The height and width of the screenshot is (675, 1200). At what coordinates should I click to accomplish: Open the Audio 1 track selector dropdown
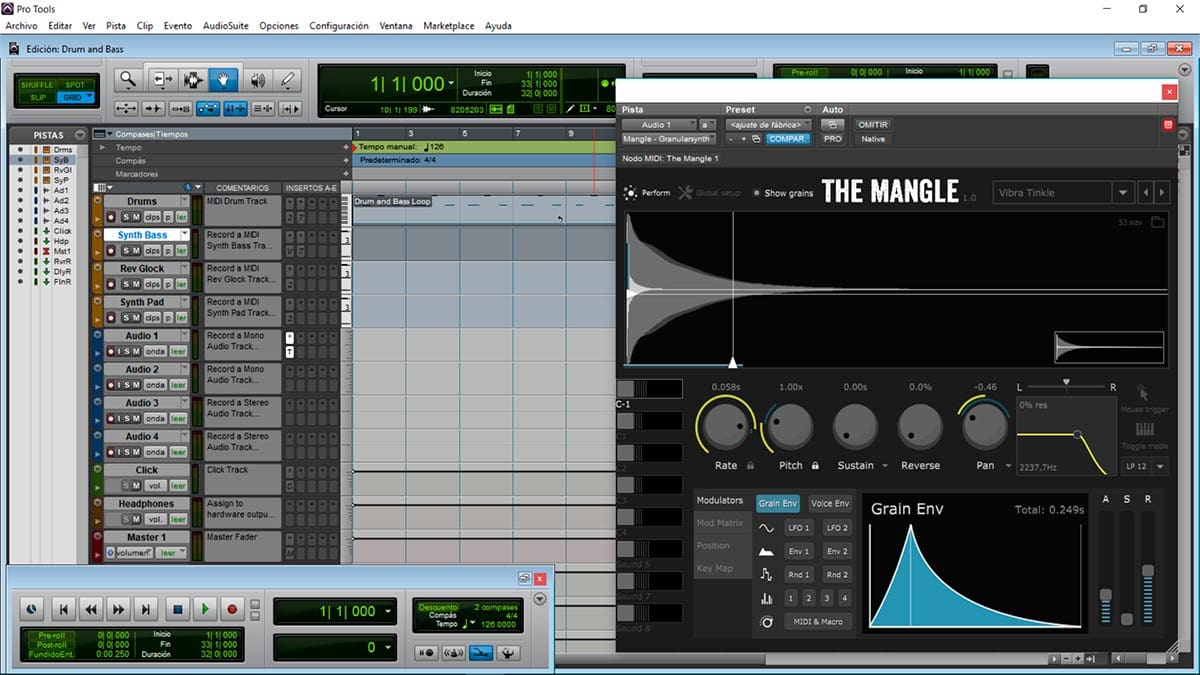click(659, 125)
